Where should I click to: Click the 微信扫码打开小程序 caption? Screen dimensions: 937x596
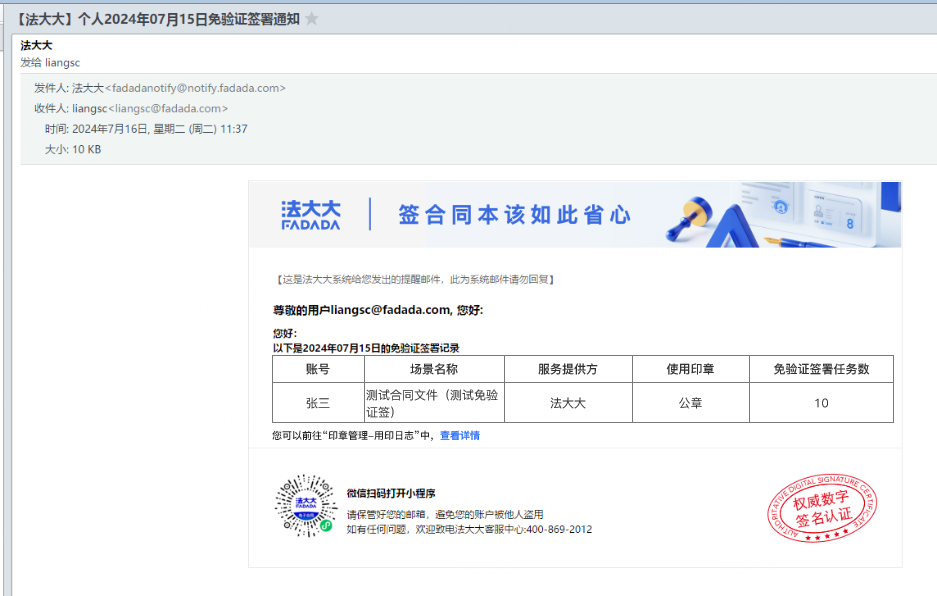[x=391, y=493]
